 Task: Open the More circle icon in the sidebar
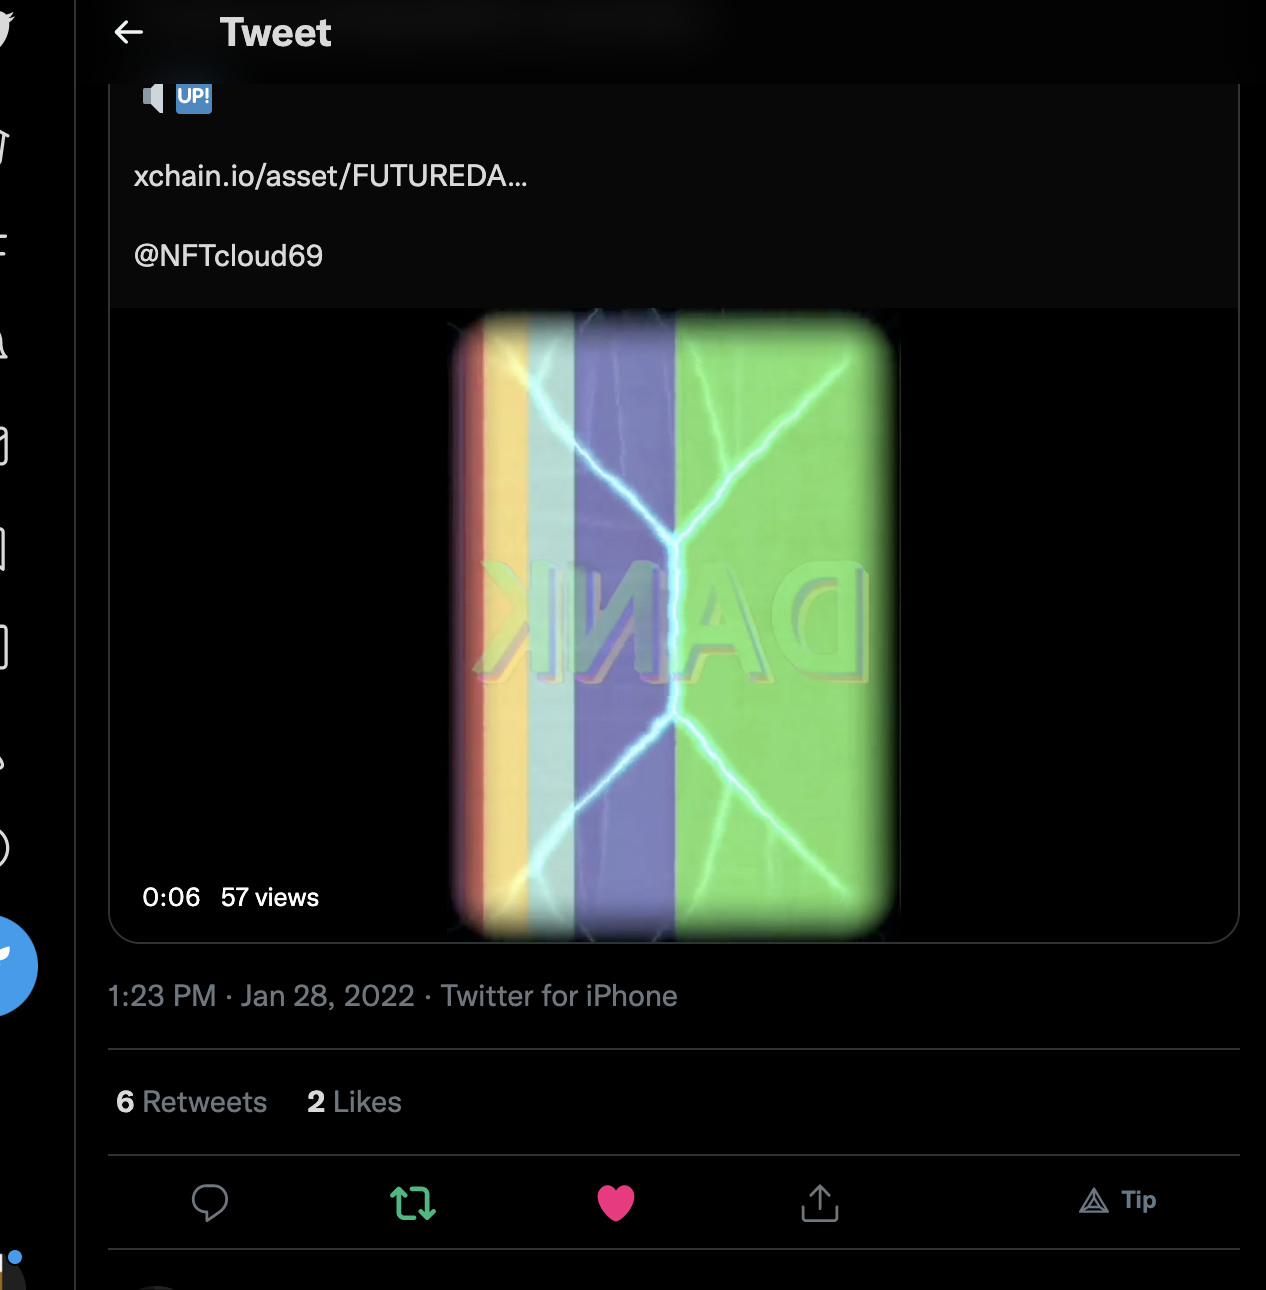coord(4,848)
